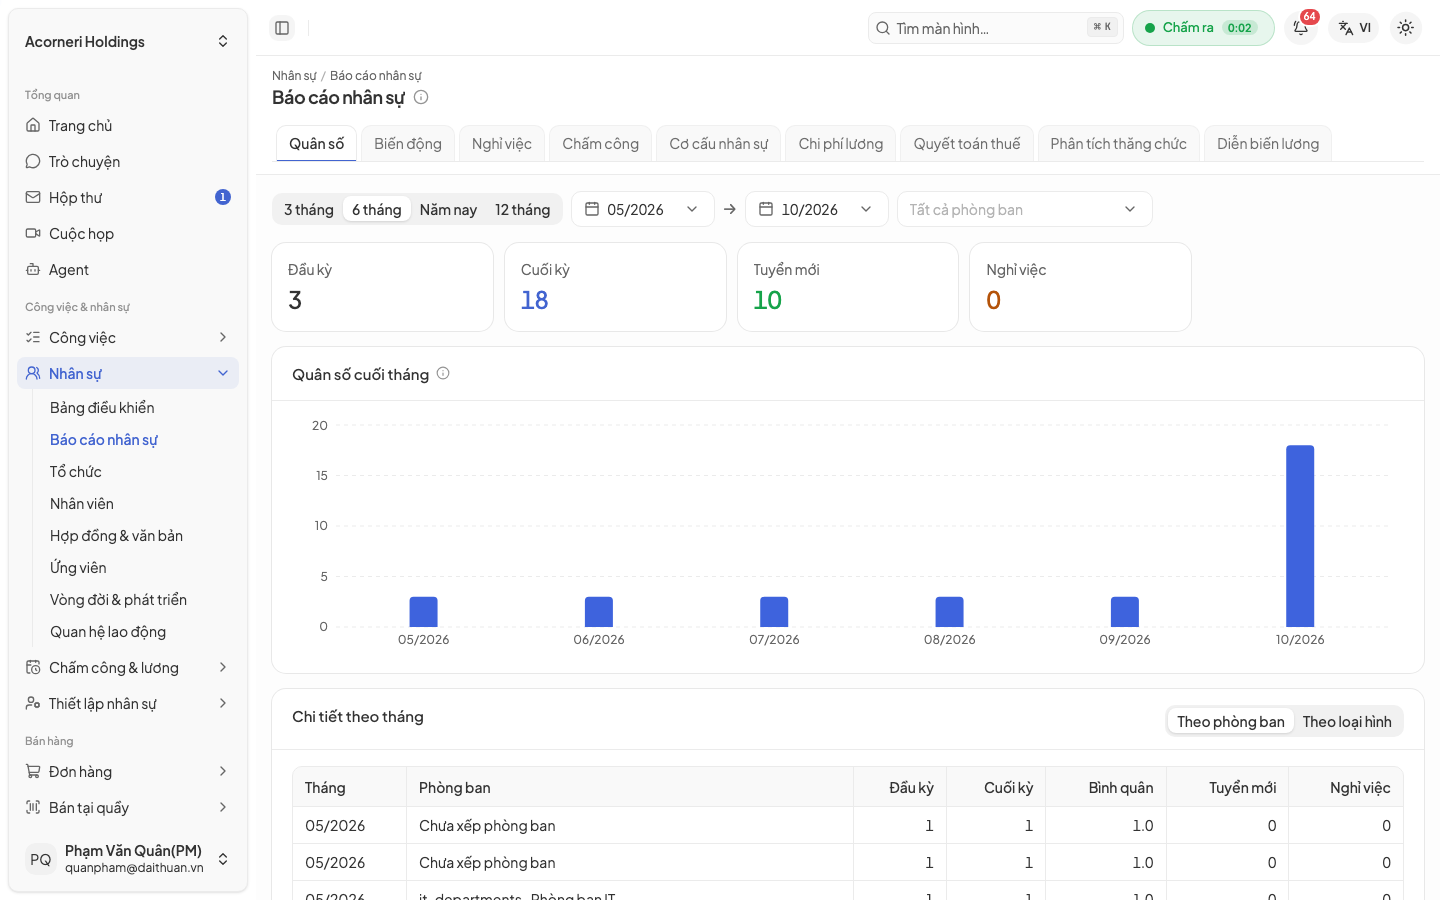Focus the Tìm màn hình search field
Screen dimensions: 1440x900
pos(996,28)
